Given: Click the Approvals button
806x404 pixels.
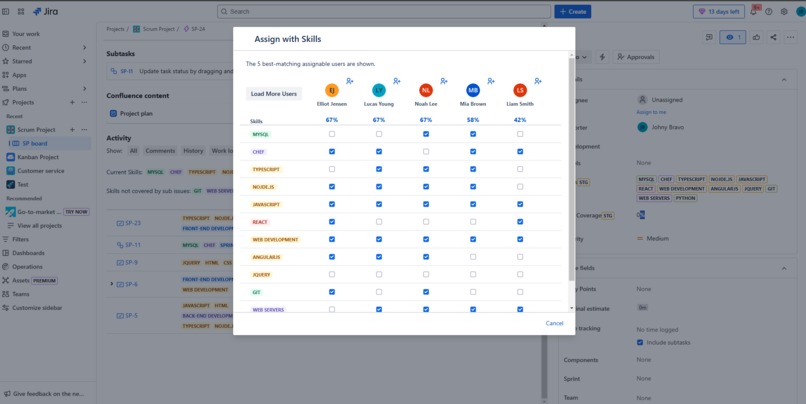Looking at the screenshot, I should (x=635, y=57).
